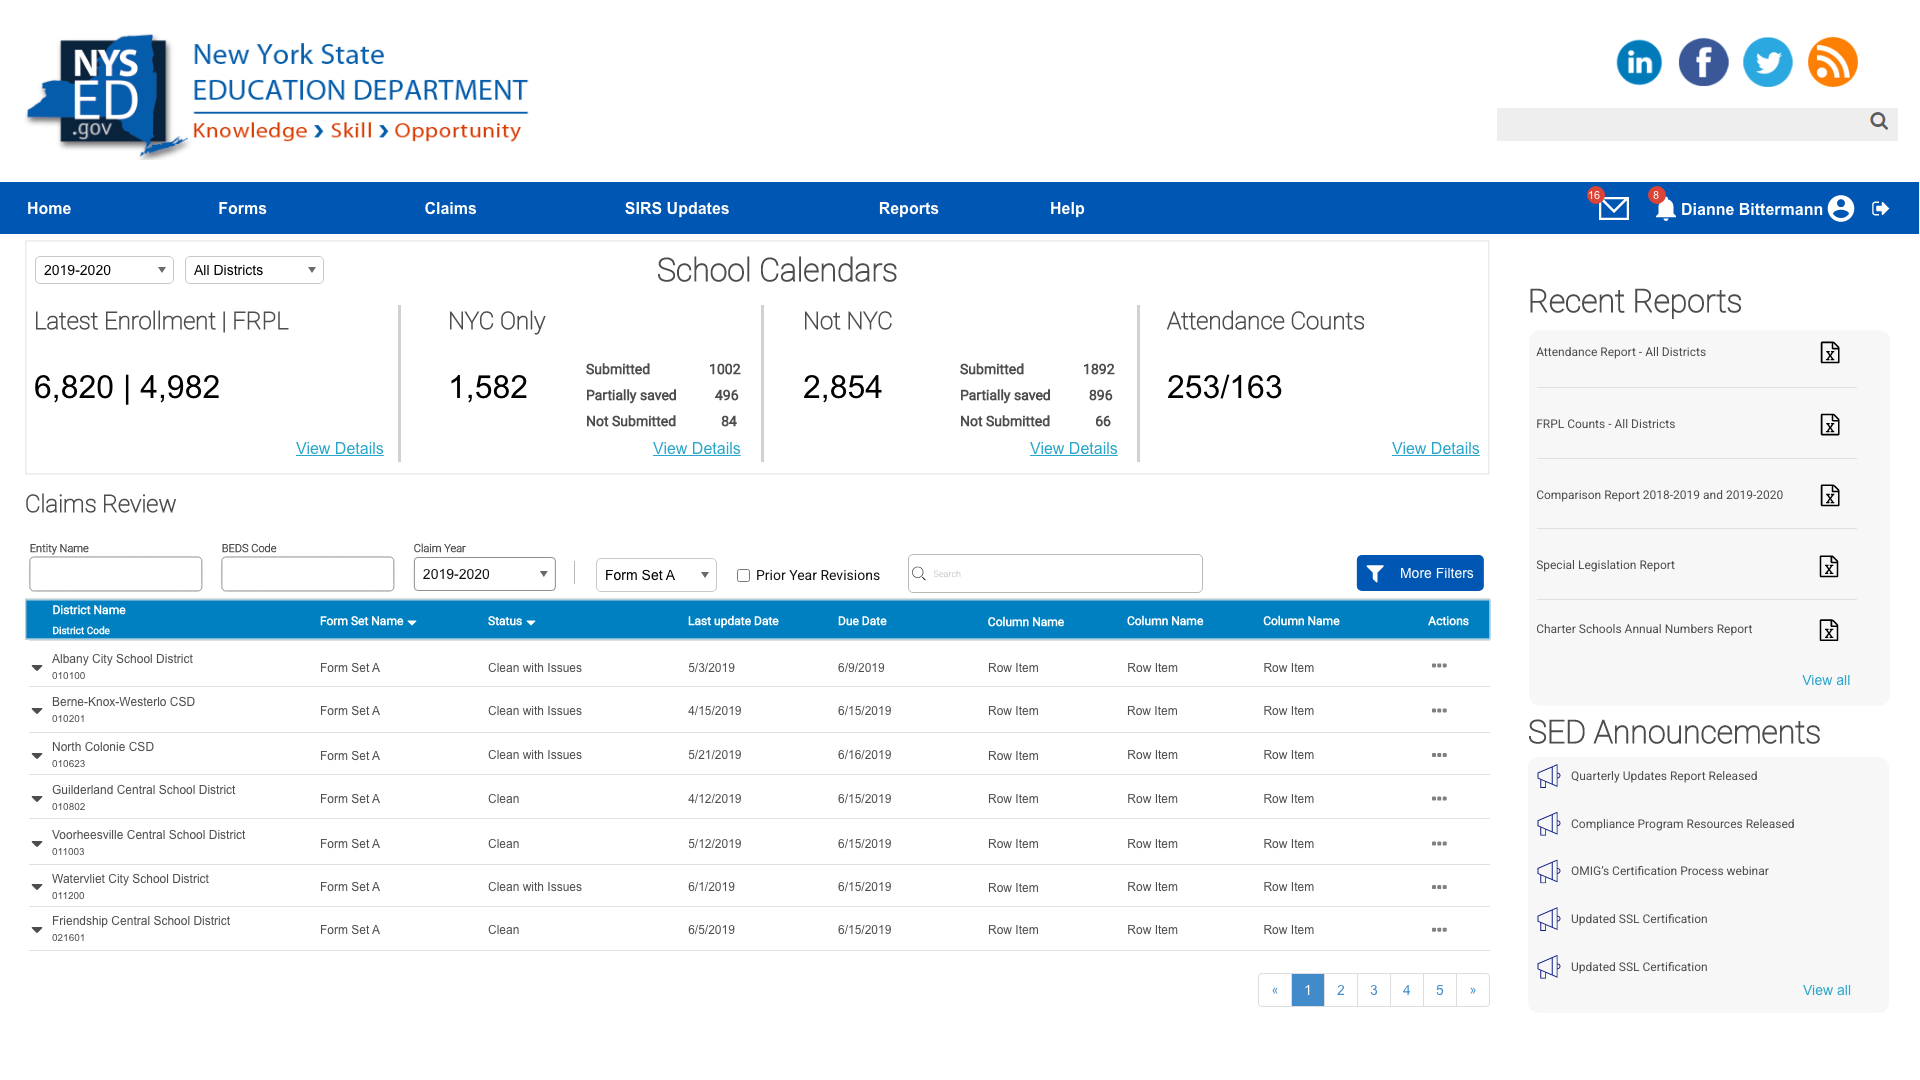Click the More Filters button

1419,573
